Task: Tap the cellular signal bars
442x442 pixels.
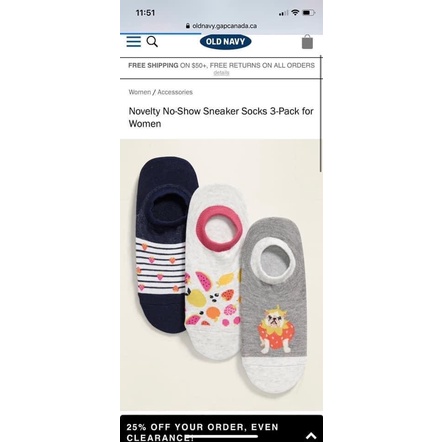Action: (x=283, y=13)
